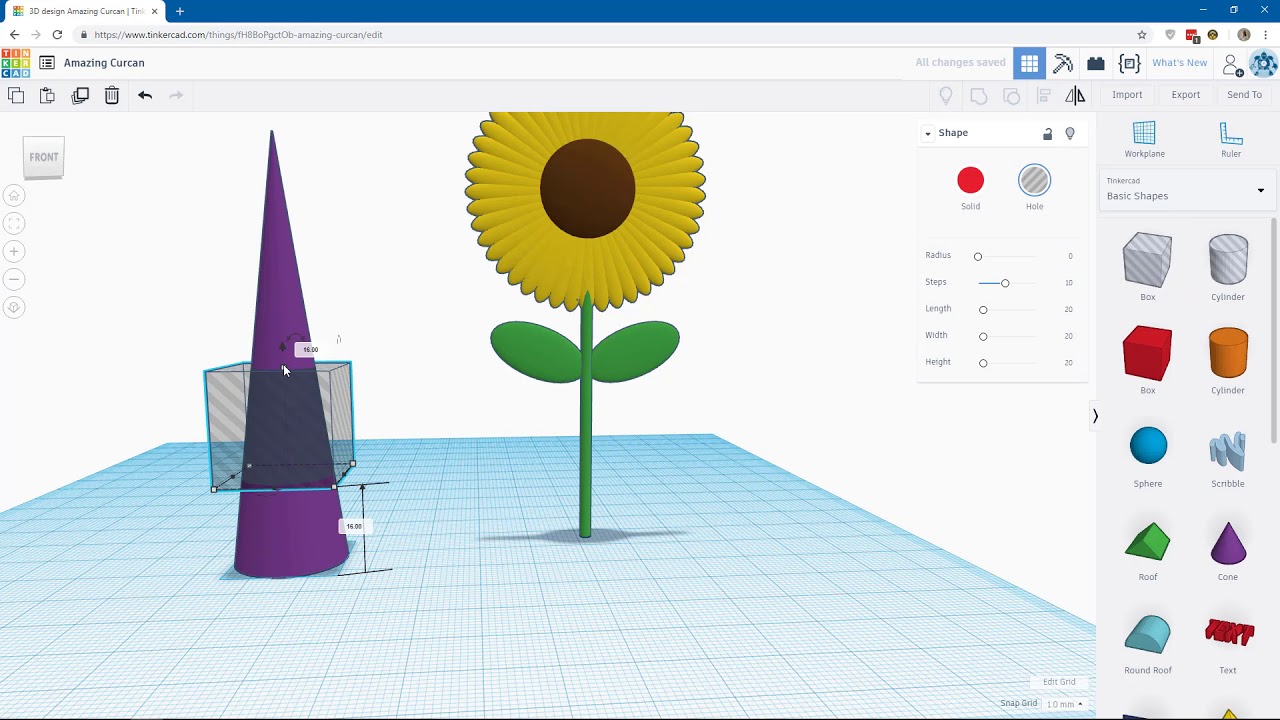The image size is (1280, 720).
Task: Align the selected shapes
Action: pos(1043,95)
